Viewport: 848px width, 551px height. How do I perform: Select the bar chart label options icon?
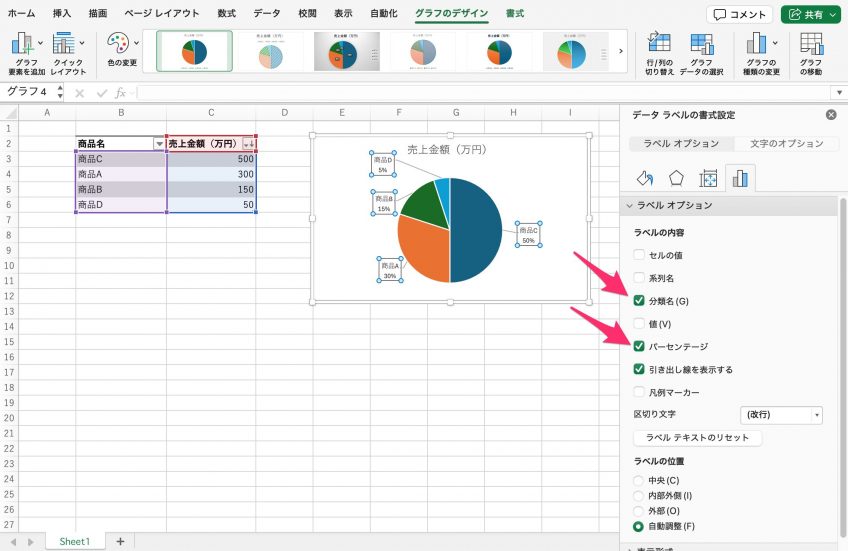click(x=740, y=178)
